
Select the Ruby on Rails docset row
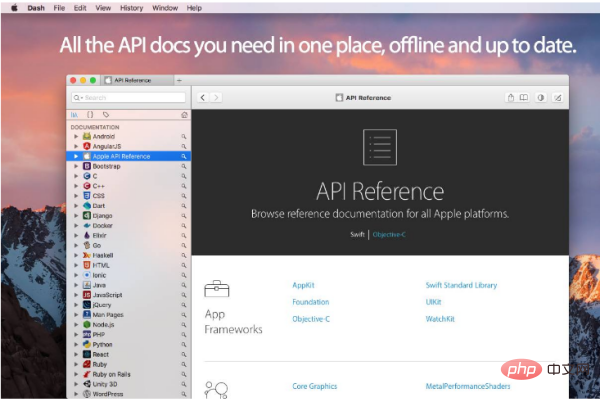[129, 374]
